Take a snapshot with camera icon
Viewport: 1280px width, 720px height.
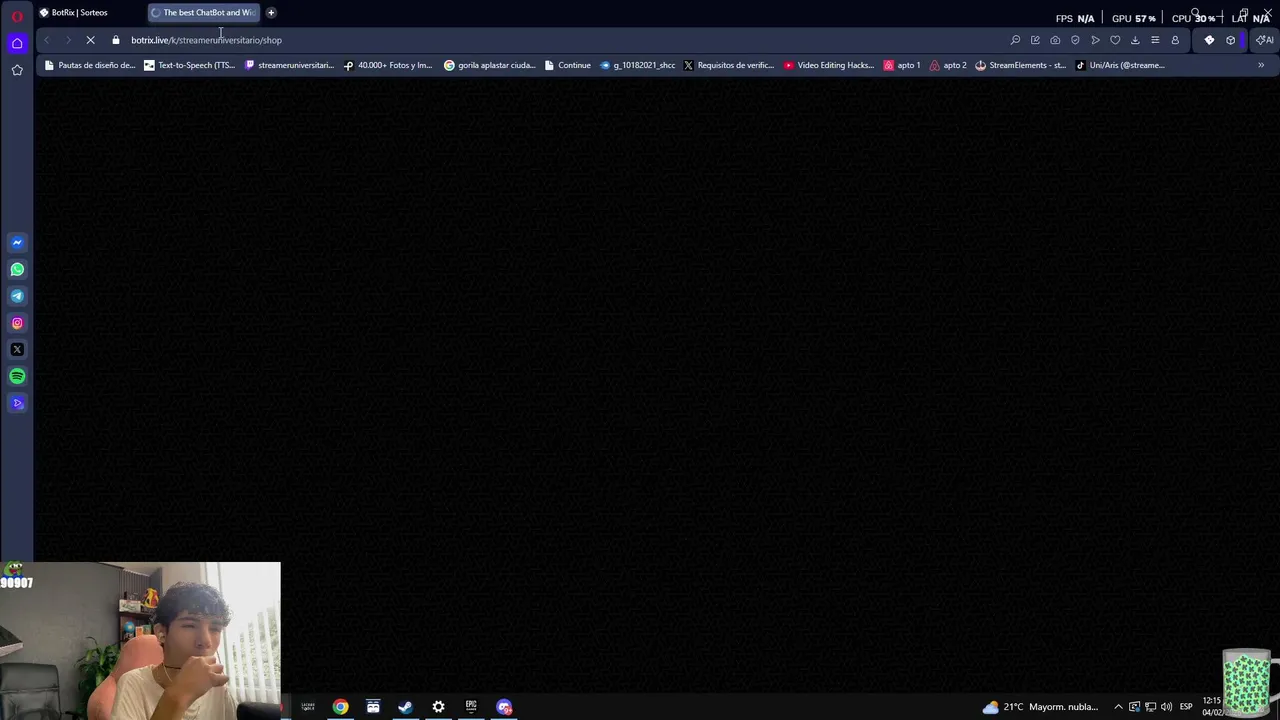[1055, 40]
